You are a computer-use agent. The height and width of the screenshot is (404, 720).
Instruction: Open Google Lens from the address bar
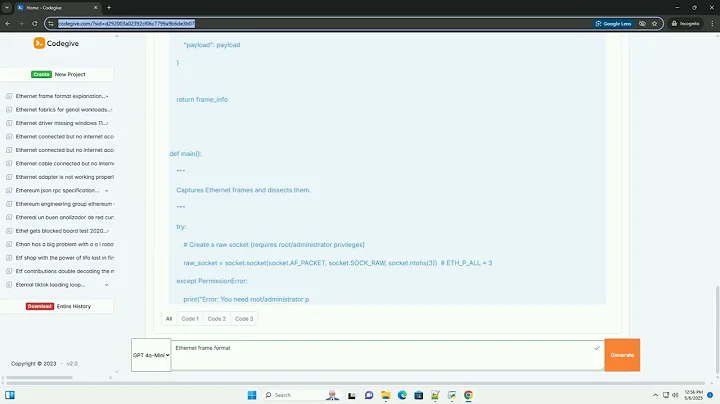[x=613, y=23]
